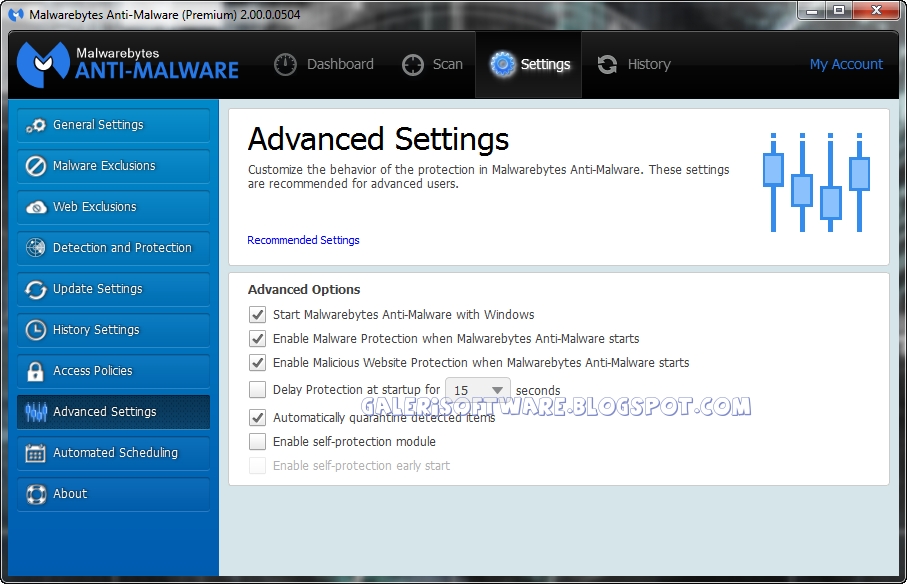
Task: Enable Delay Protection at startup checkbox
Action: click(257, 389)
